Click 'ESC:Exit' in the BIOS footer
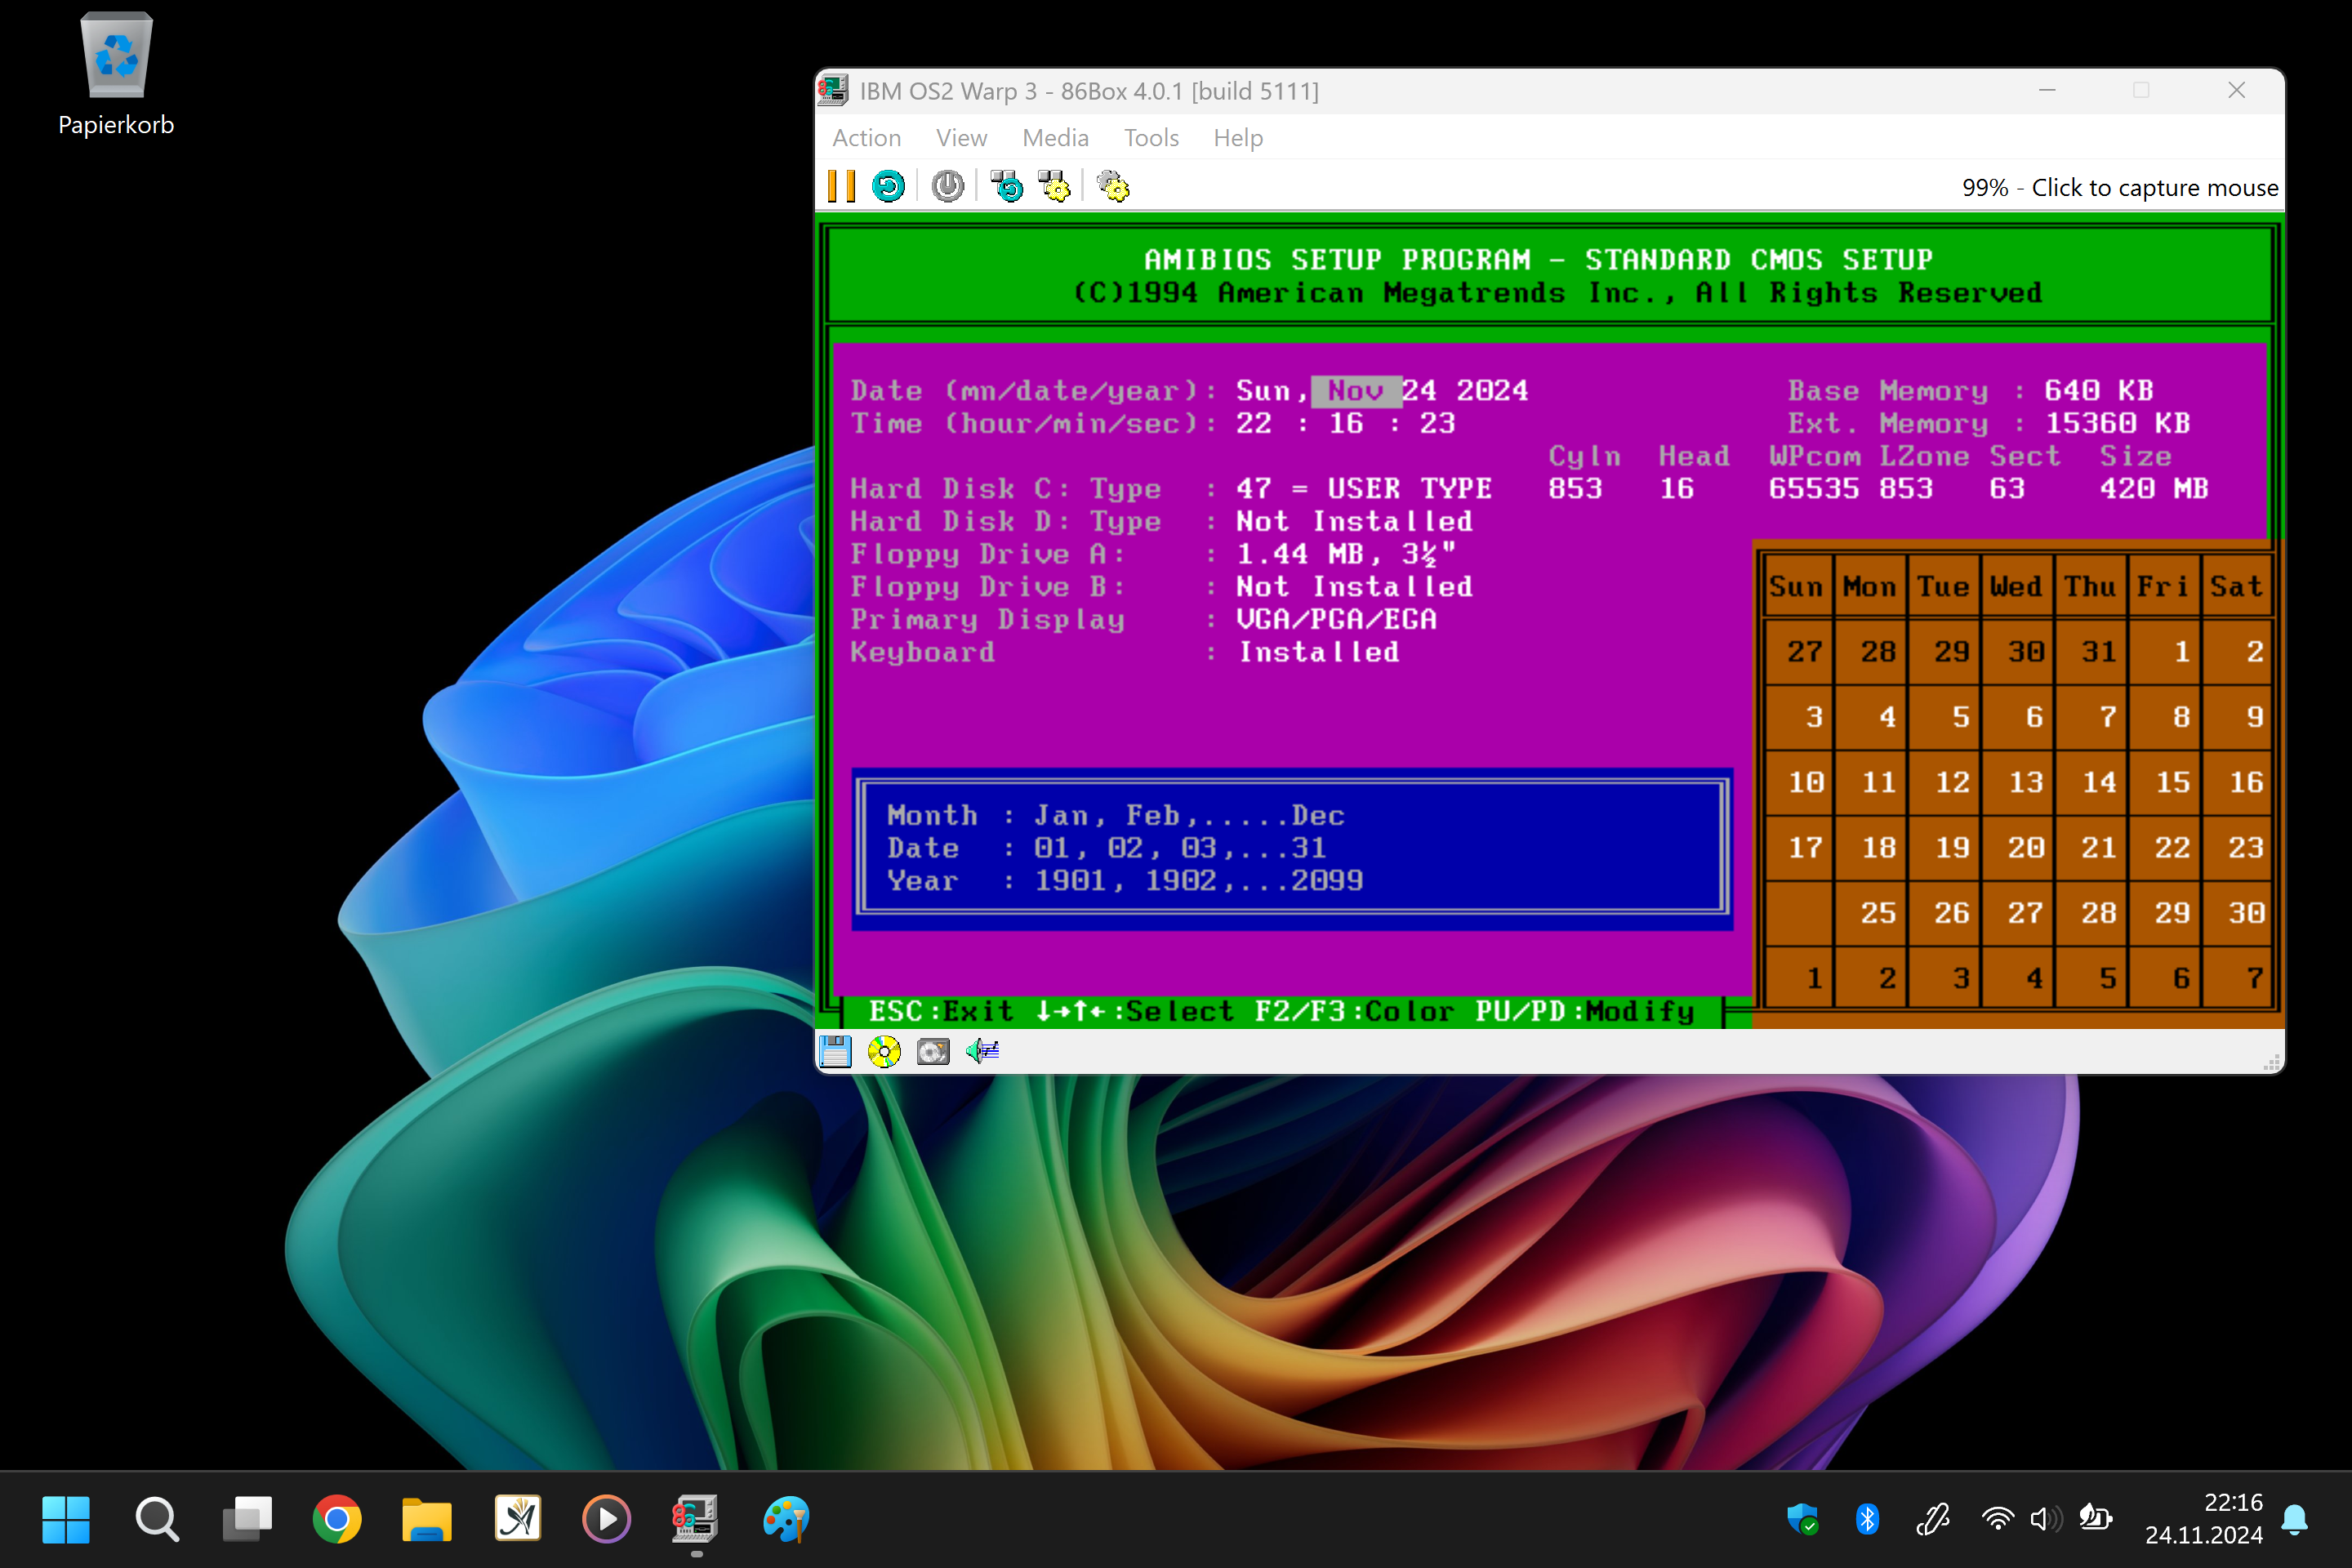Image resolution: width=2352 pixels, height=1568 pixels. tap(942, 1011)
